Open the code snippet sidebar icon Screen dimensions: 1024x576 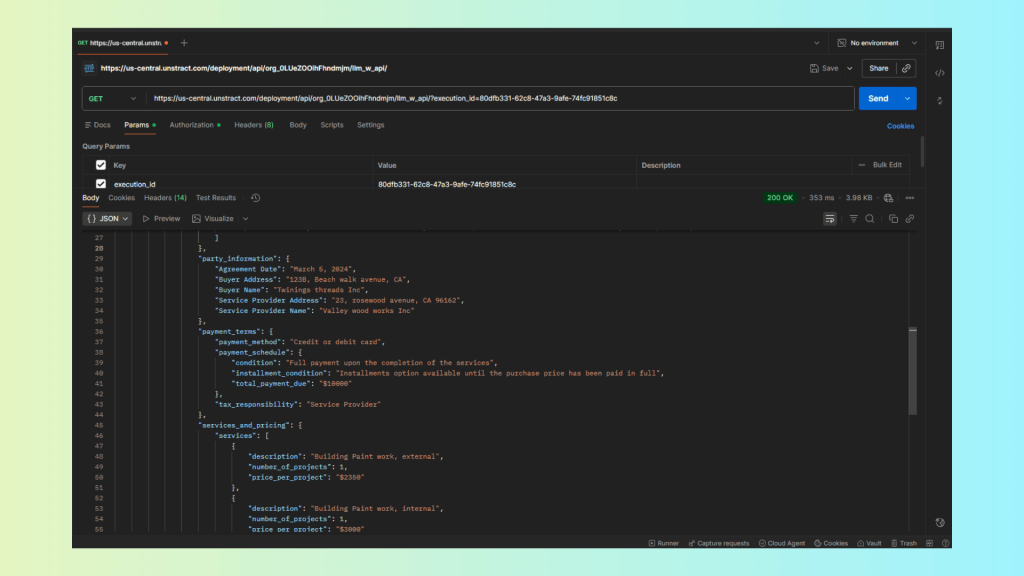pyautogui.click(x=939, y=73)
